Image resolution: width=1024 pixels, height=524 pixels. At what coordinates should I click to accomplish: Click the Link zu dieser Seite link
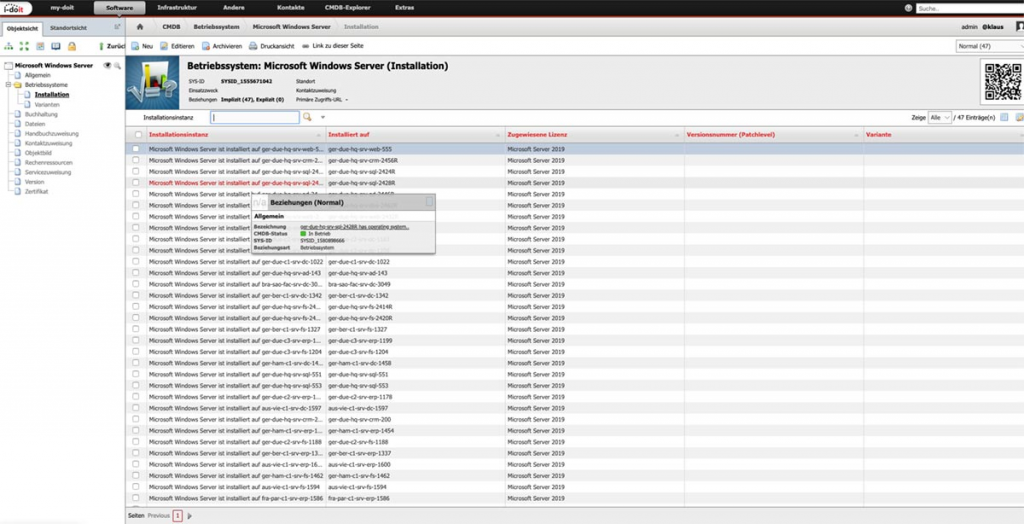click(x=335, y=46)
